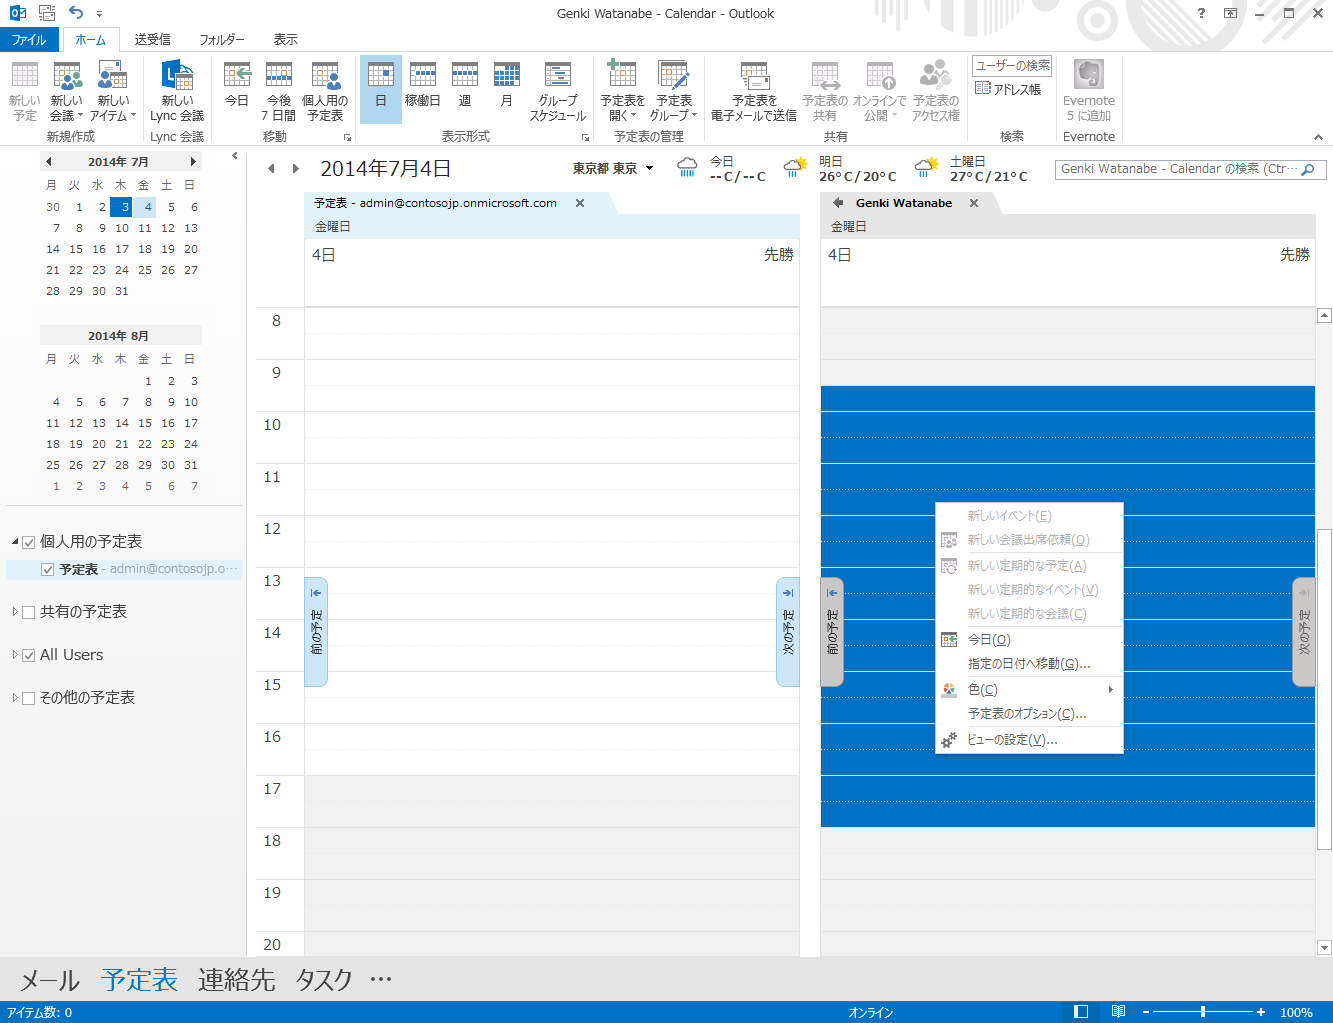
Task: Choose 指定の日付へ移動(G) in context menu
Action: click(x=1029, y=664)
